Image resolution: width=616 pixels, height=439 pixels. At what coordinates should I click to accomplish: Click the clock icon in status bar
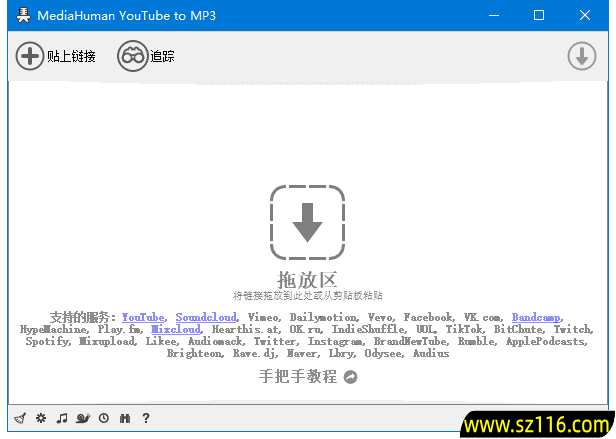point(104,418)
